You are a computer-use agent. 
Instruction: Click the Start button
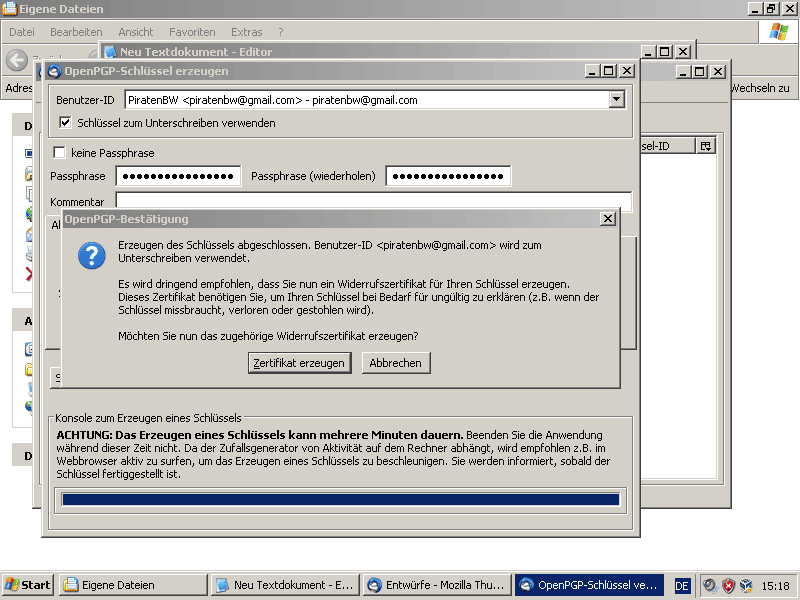click(28, 585)
